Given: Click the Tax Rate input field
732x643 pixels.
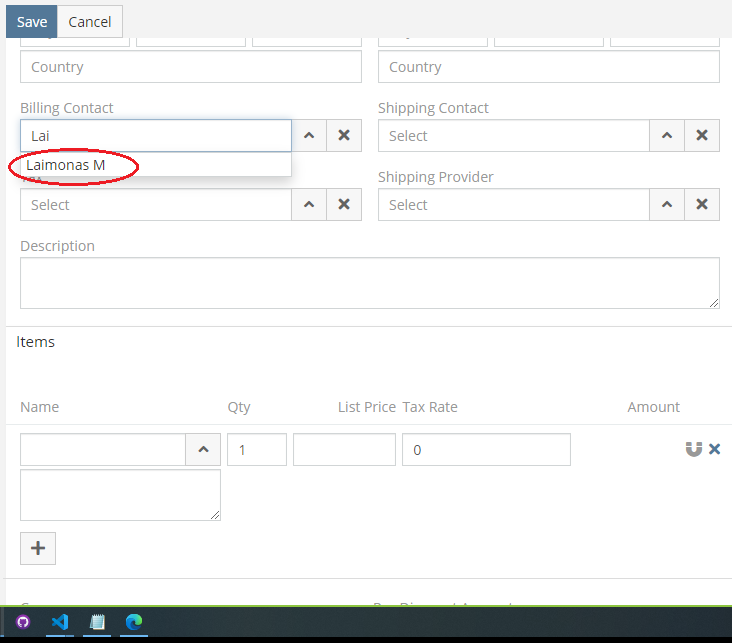Looking at the screenshot, I should 486,450.
